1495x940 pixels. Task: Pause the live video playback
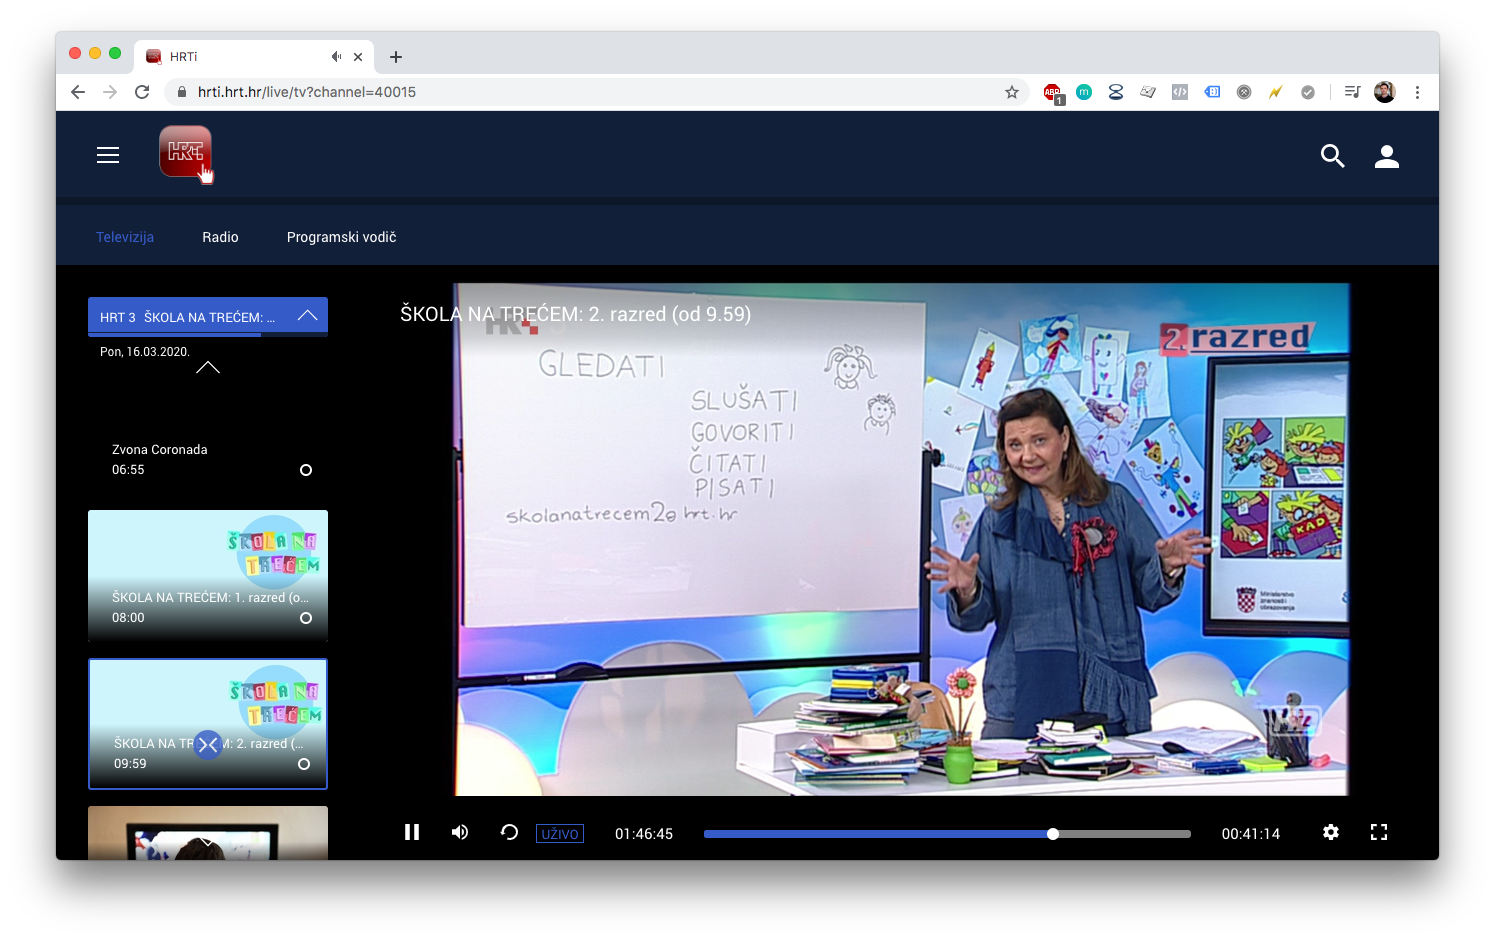click(x=412, y=832)
